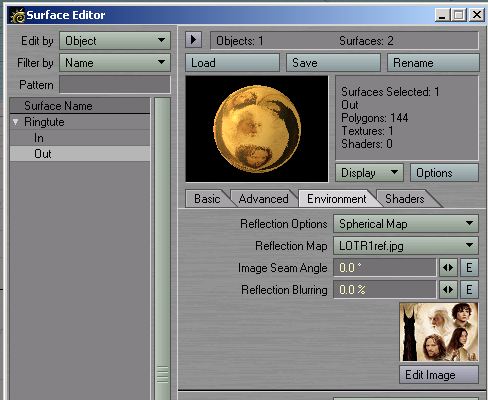The image size is (488, 400).
Task: Collapse the Ringtute object tree
Action: (x=15, y=122)
